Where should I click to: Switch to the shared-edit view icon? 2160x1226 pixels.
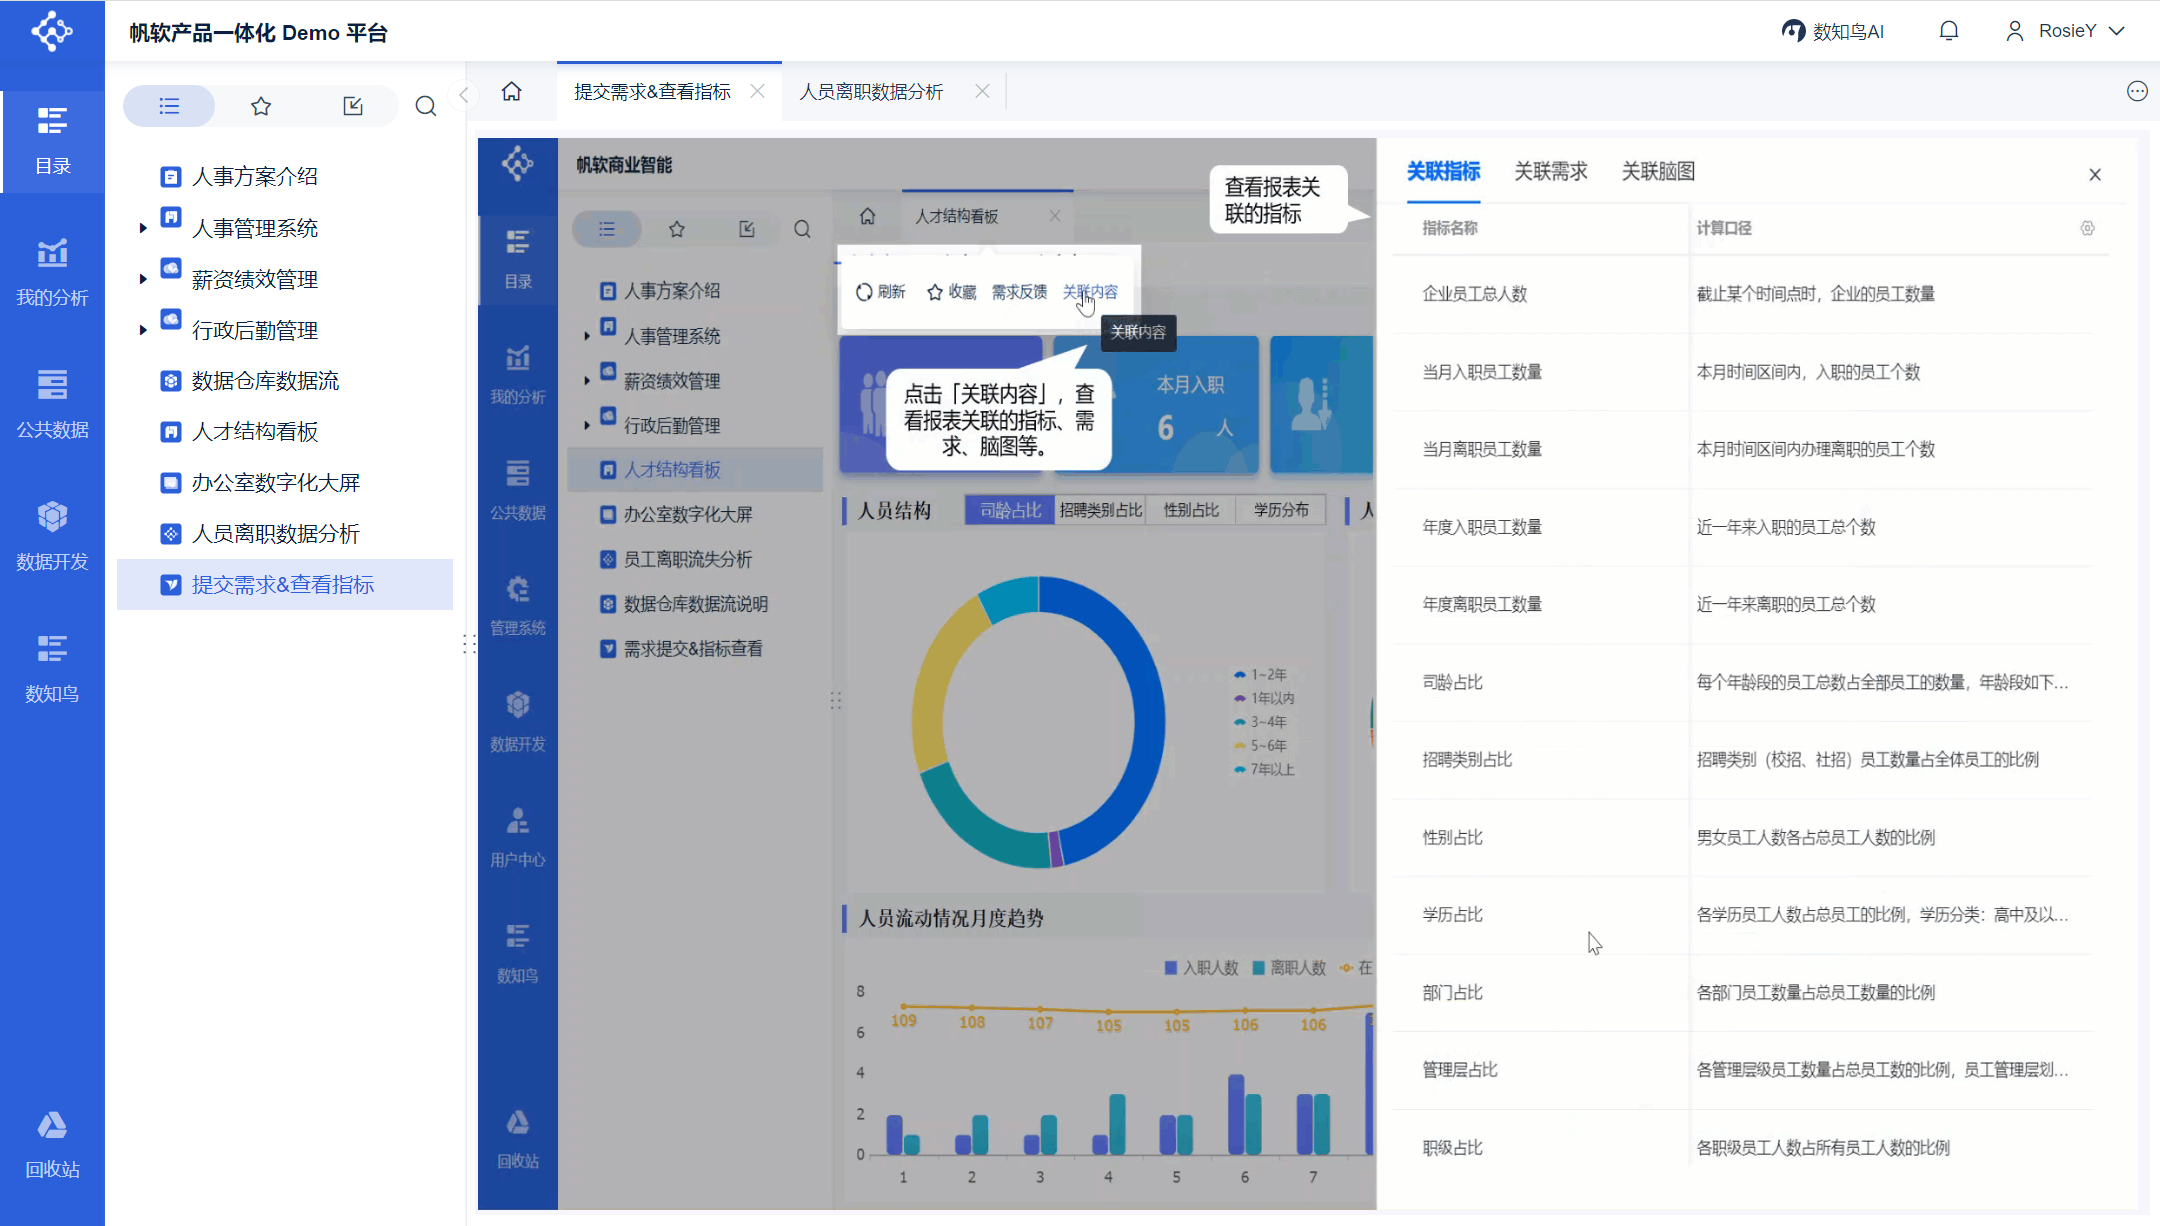tap(353, 106)
